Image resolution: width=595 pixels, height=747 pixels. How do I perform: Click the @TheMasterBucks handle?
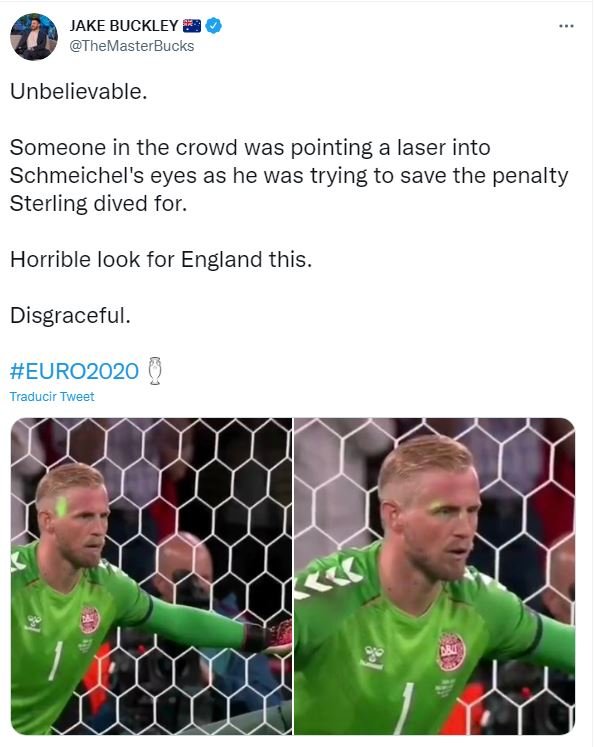[x=132, y=46]
